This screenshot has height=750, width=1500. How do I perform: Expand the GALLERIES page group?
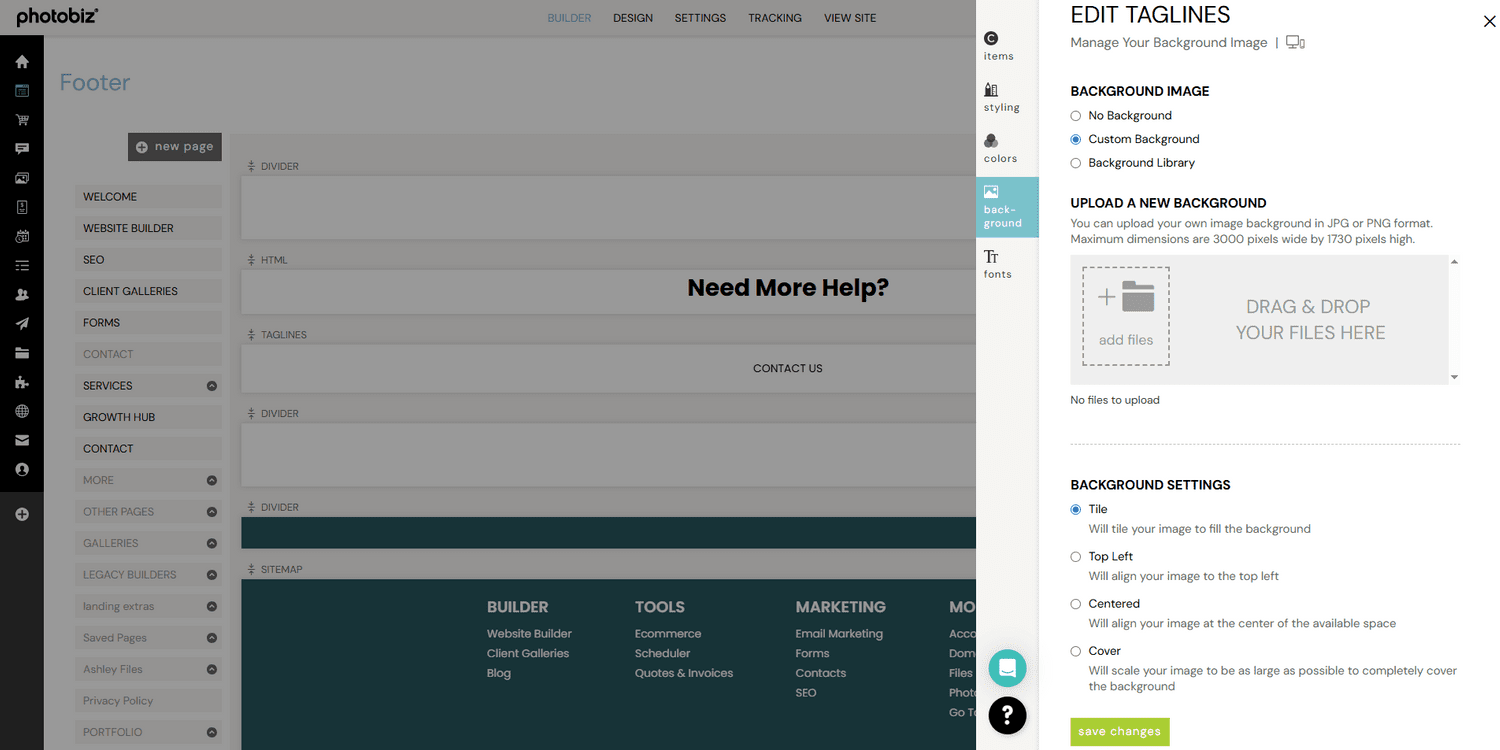coord(212,544)
